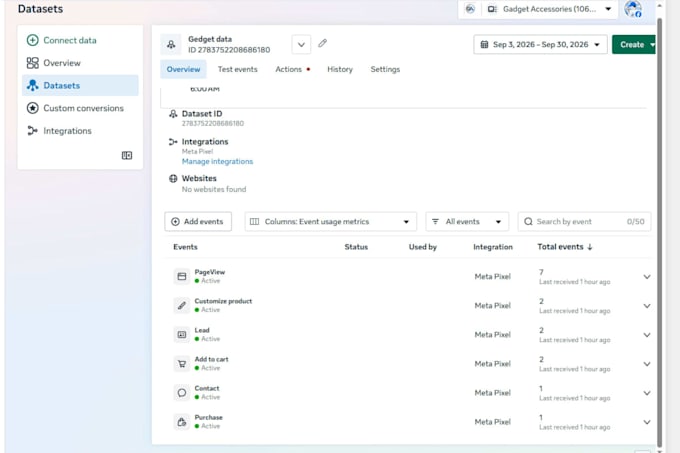This screenshot has height=453, width=680.
Task: Click the magnifier icon in search box
Action: point(528,222)
